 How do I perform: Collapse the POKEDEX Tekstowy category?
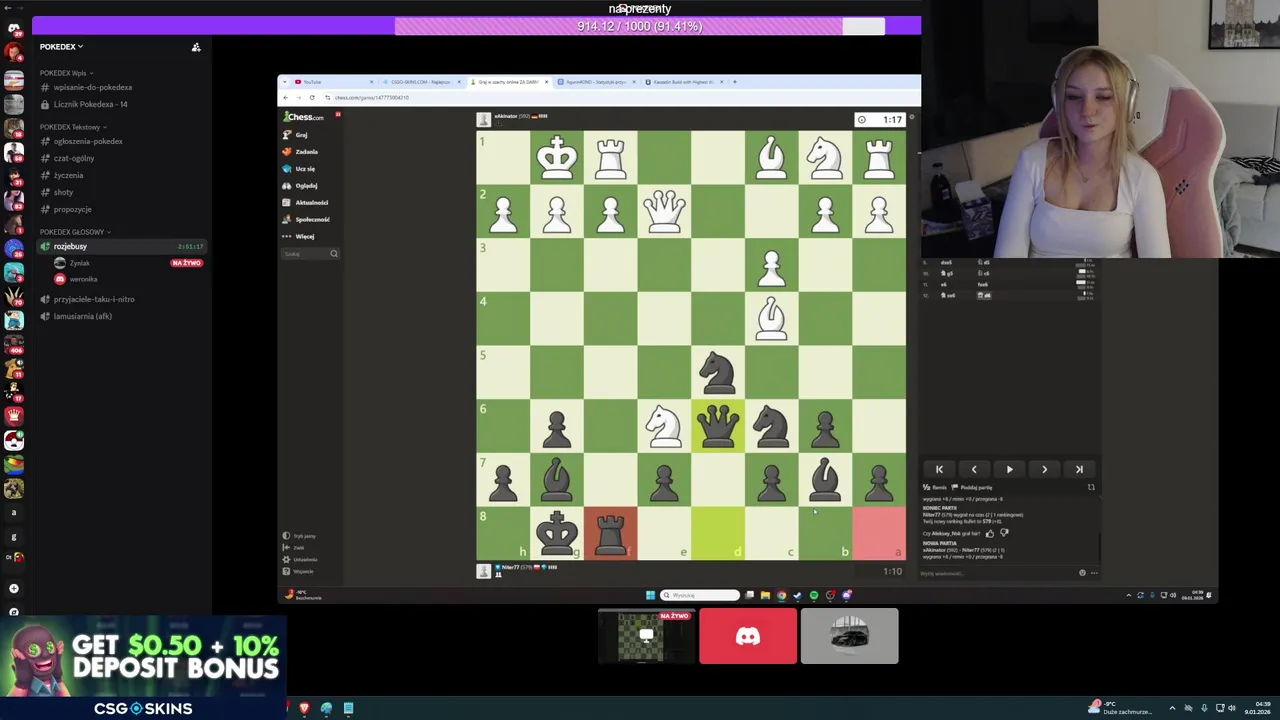(72, 127)
